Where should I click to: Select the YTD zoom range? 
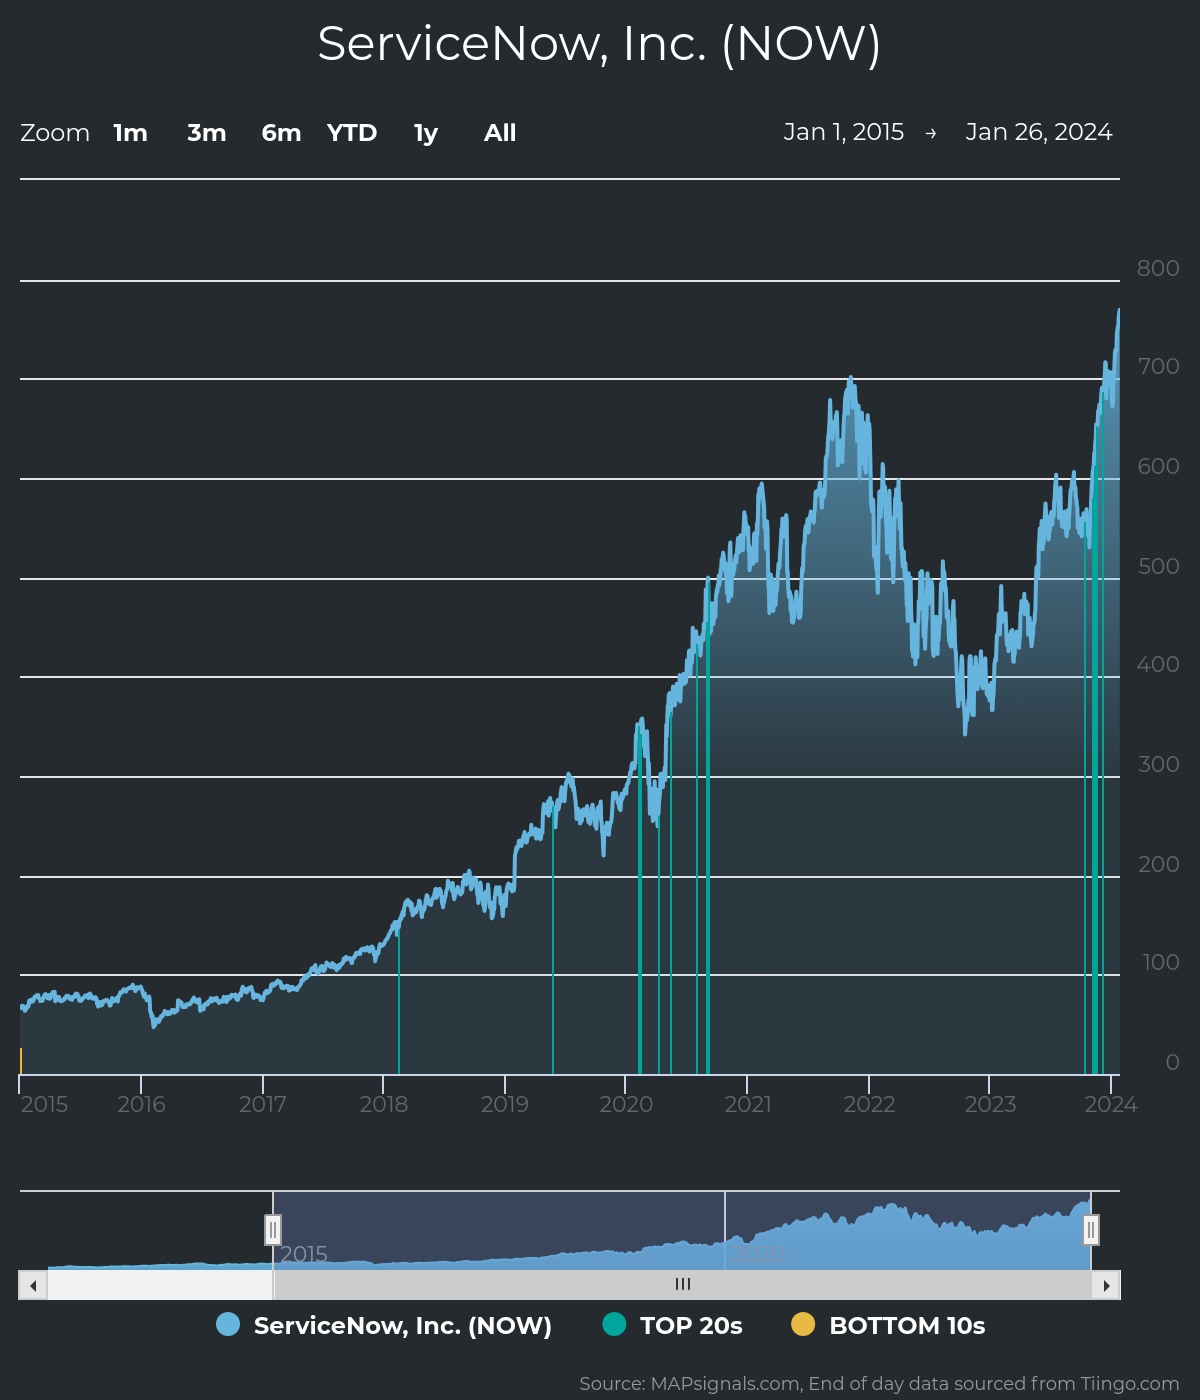point(352,133)
